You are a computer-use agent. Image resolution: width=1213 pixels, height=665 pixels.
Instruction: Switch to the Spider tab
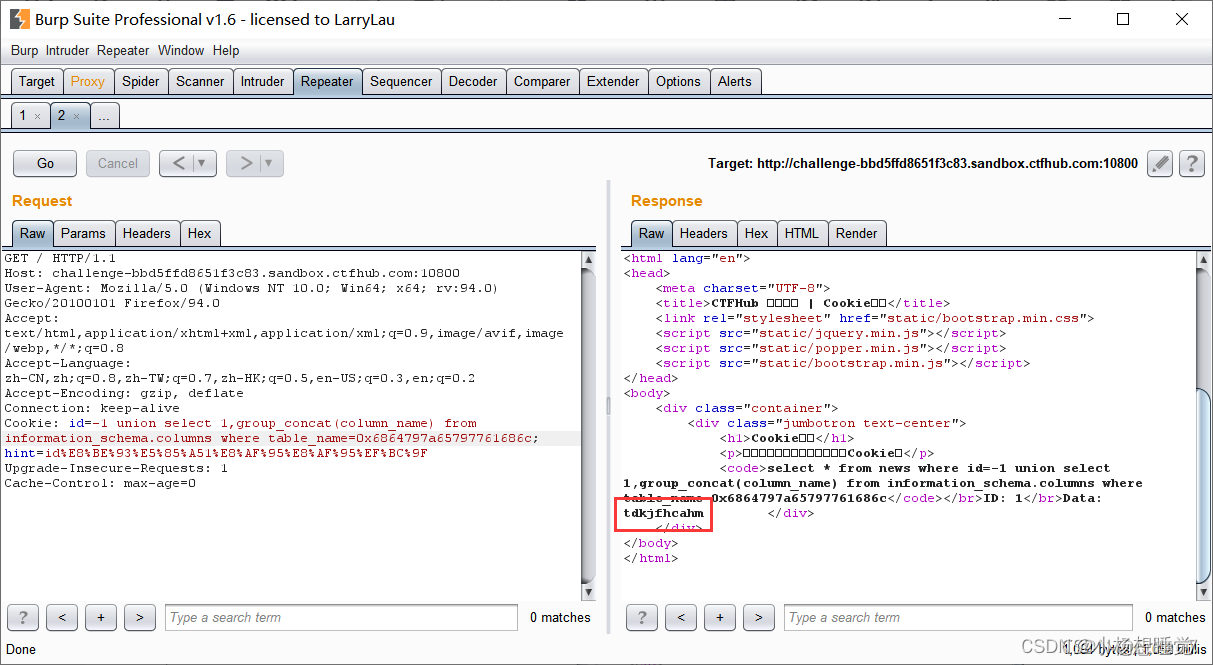141,81
